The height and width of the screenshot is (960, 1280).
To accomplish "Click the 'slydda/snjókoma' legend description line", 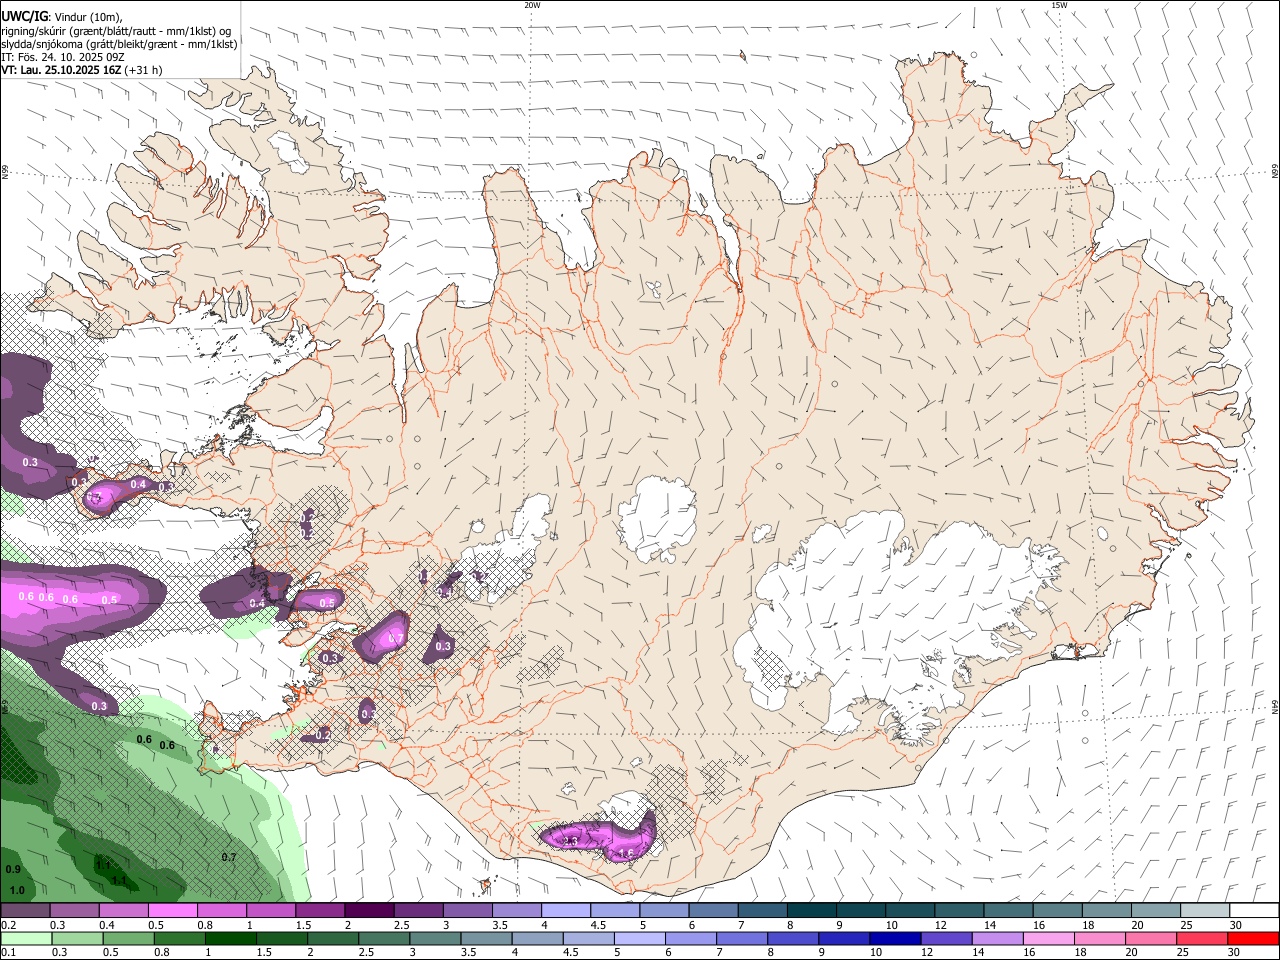I will tap(119, 44).
